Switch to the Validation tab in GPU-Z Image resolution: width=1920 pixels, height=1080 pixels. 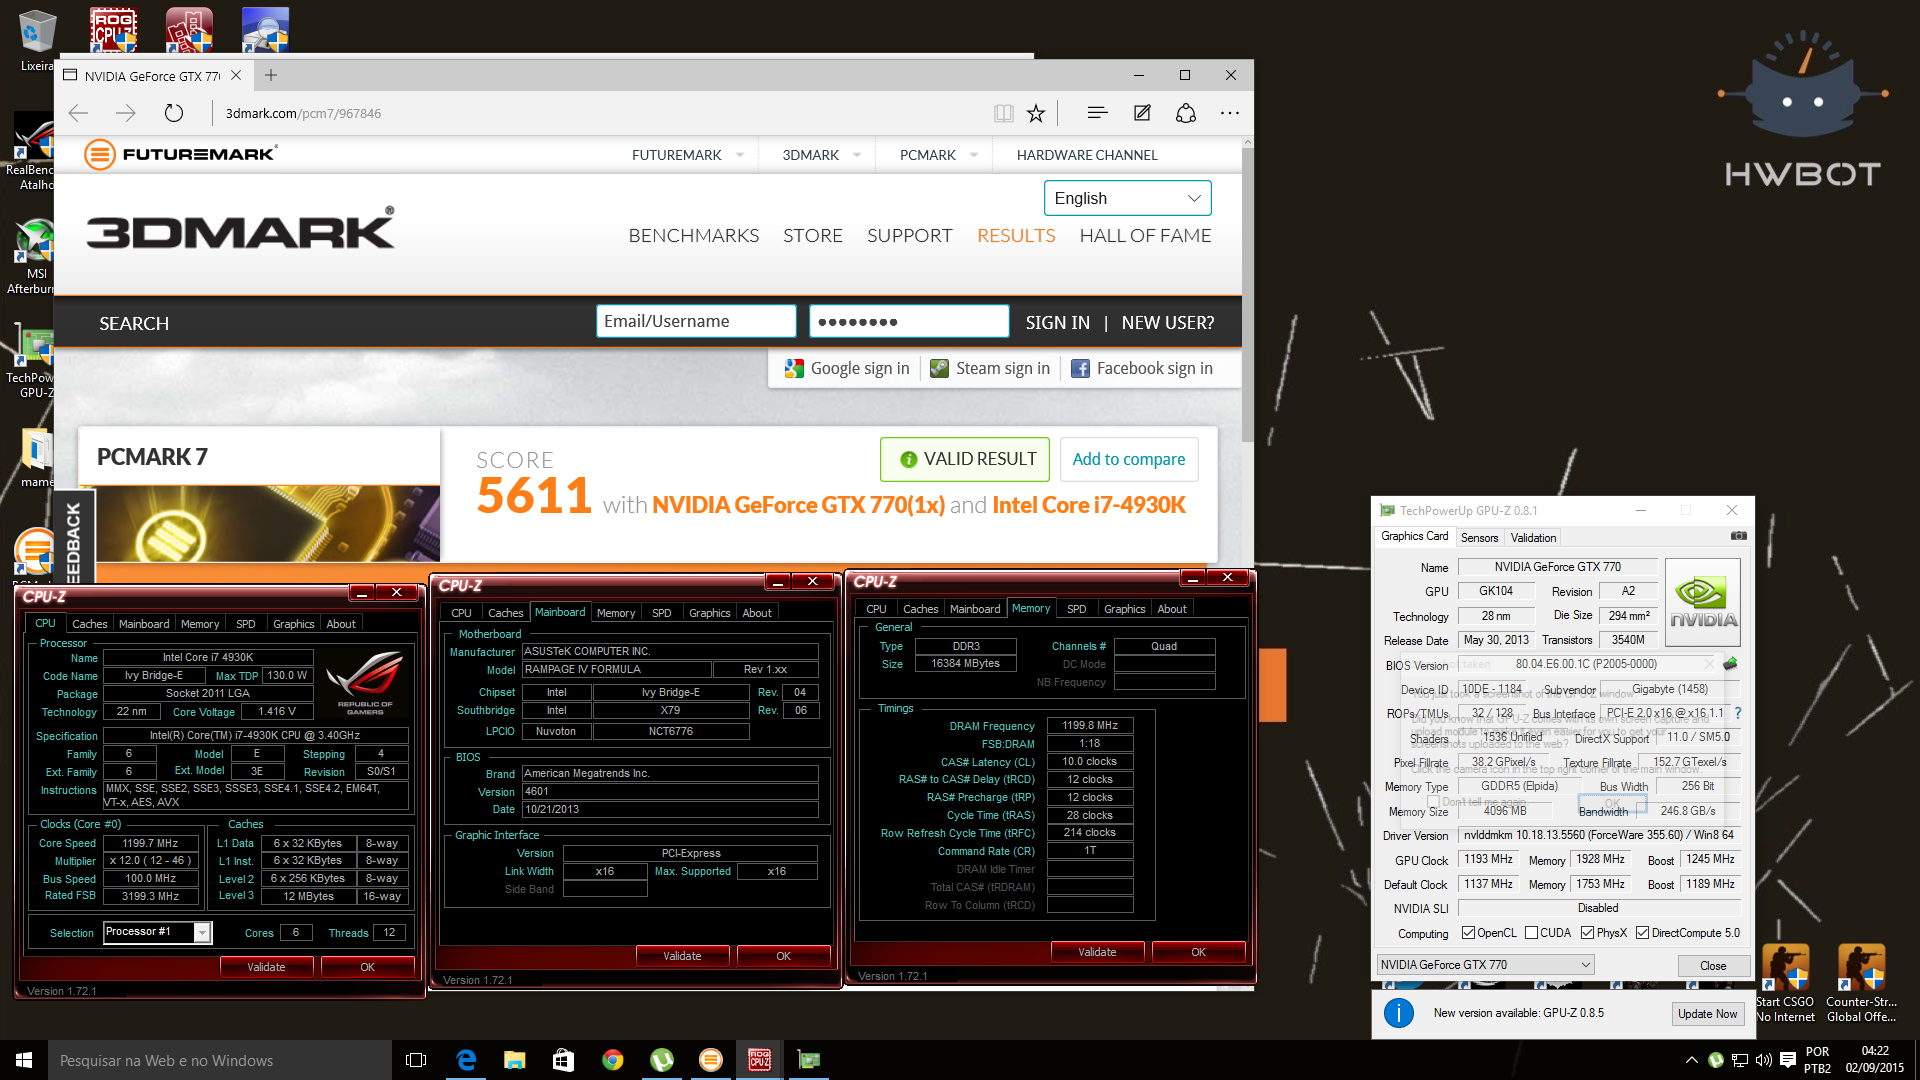click(1533, 538)
